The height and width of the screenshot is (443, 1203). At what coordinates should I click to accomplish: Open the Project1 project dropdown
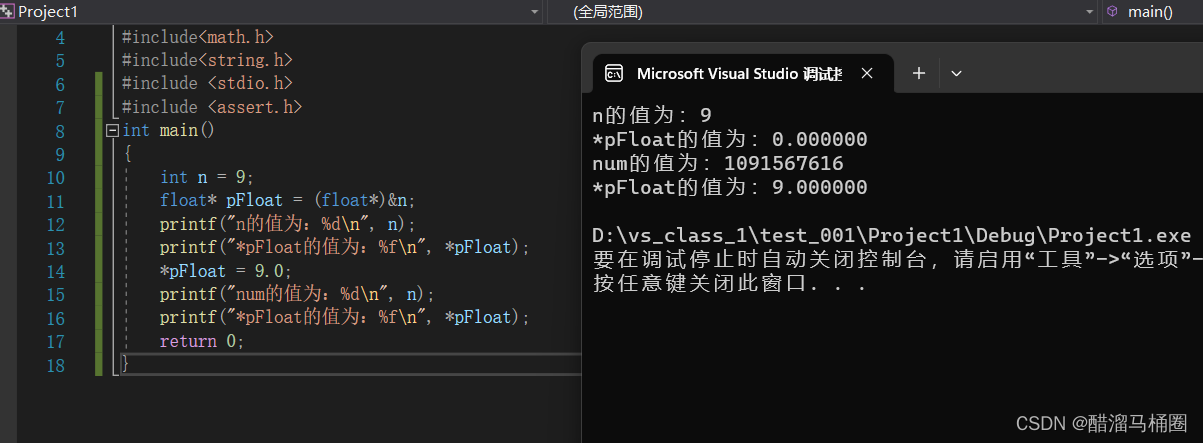535,12
